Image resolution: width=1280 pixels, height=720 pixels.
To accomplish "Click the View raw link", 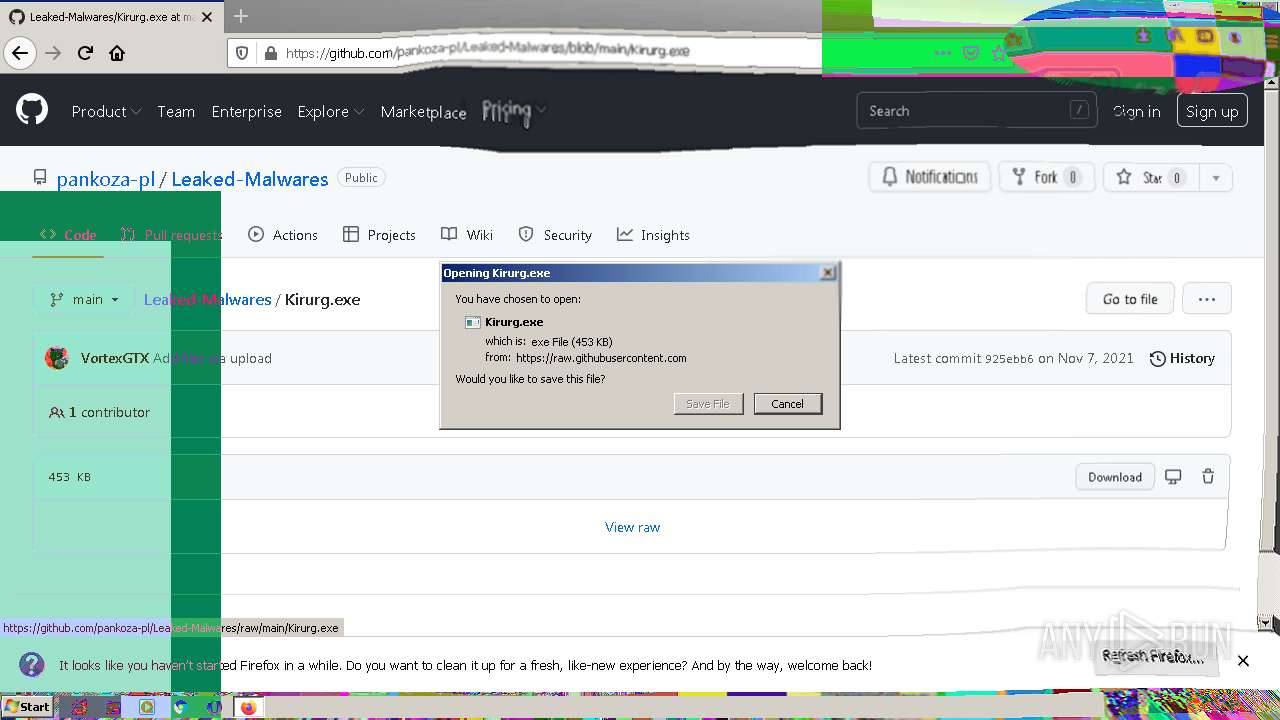I will tap(632, 527).
